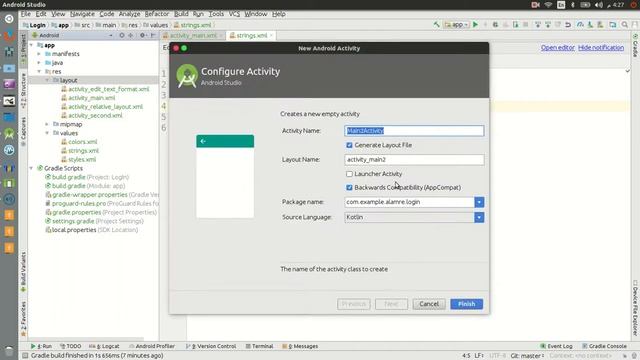Click the undo arrow icon in the toolbar

(x=568, y=25)
